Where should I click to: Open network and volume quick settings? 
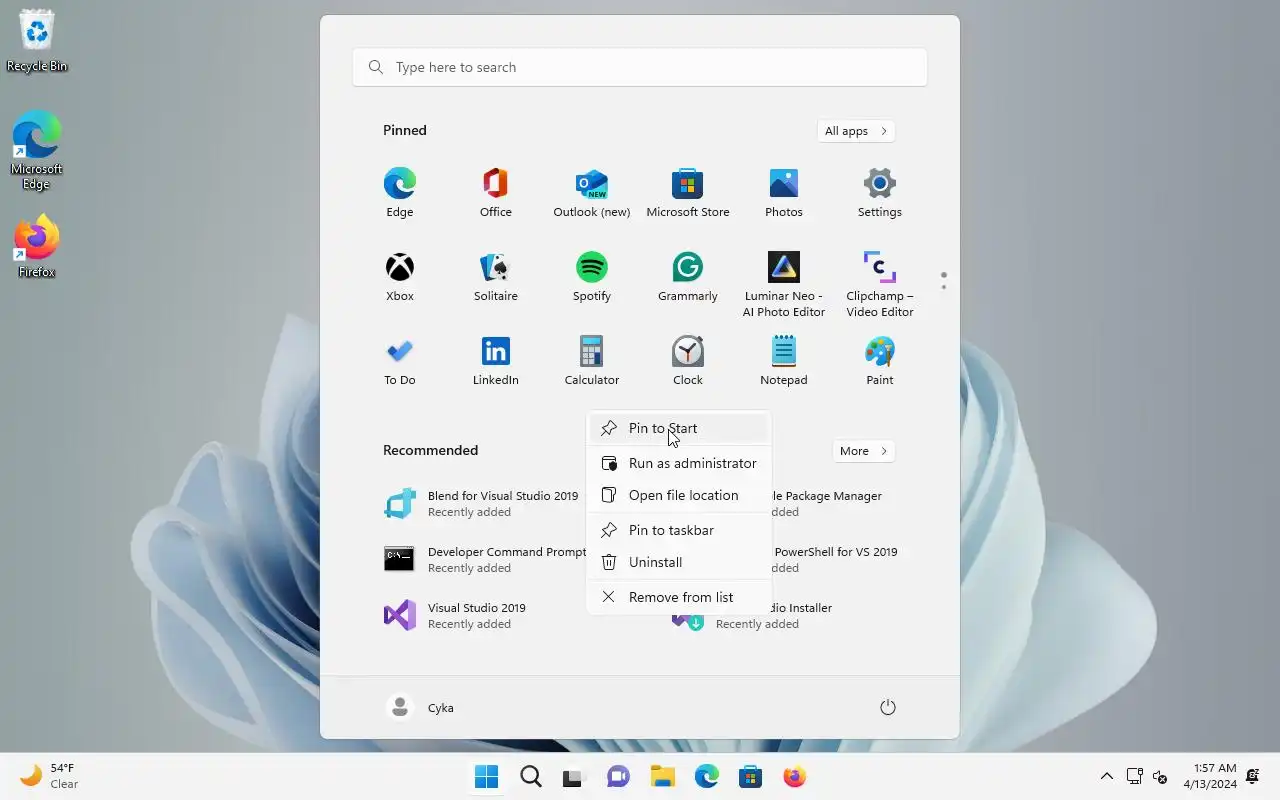click(1147, 777)
